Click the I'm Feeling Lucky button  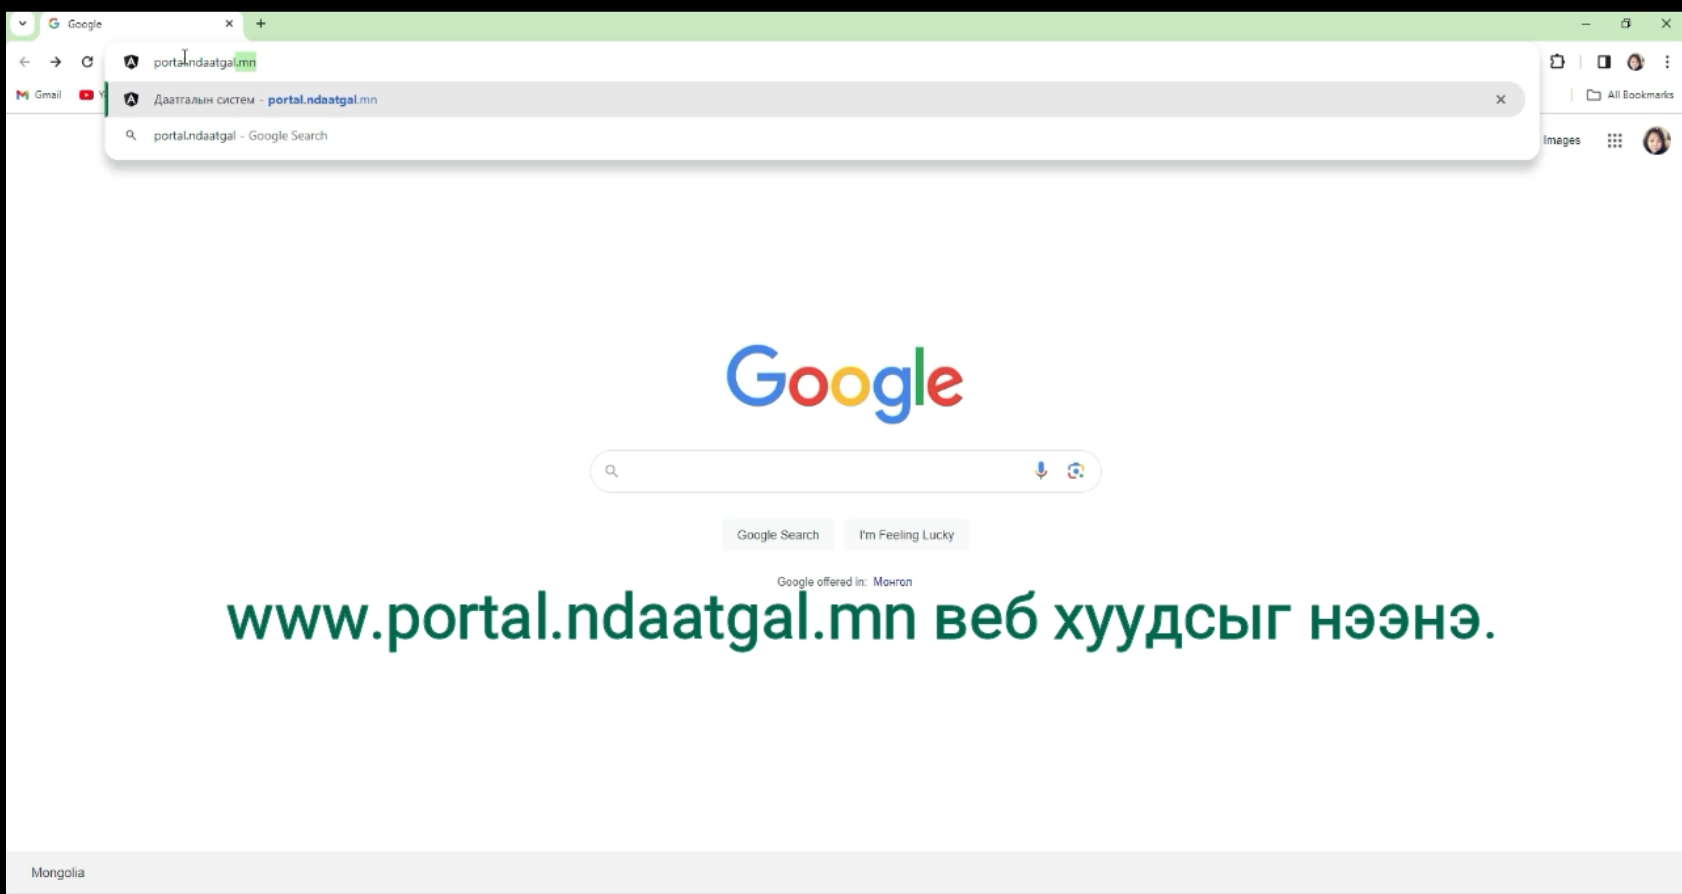click(x=906, y=535)
